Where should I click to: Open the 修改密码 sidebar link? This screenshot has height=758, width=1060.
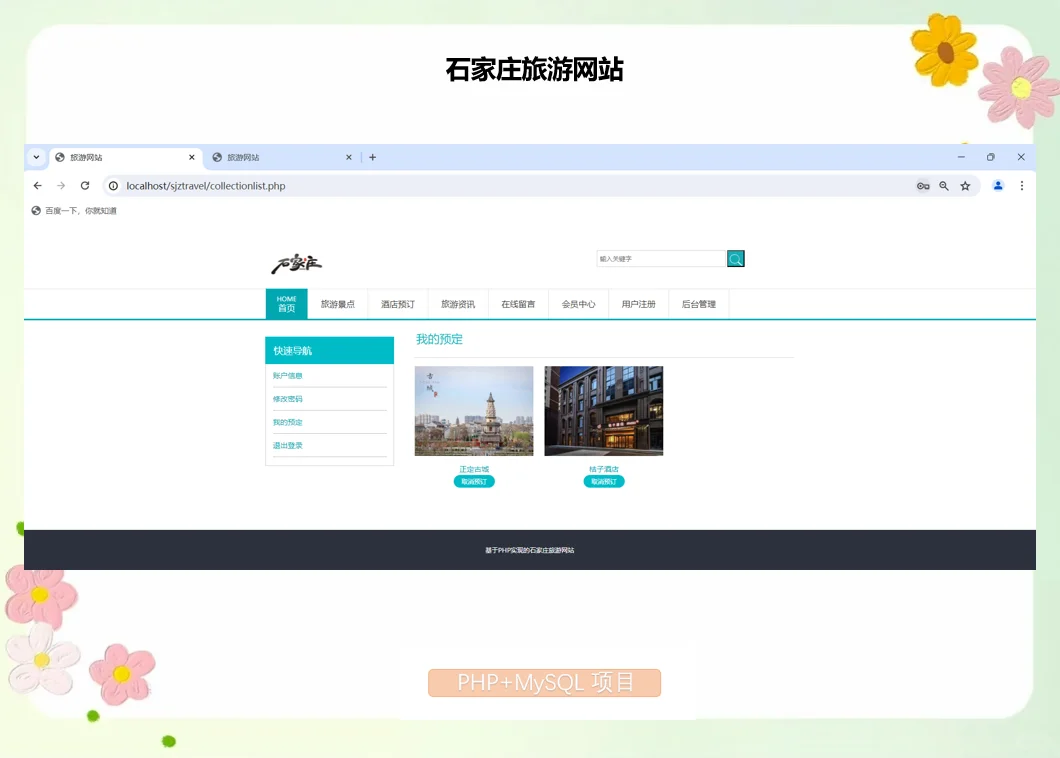[287, 398]
